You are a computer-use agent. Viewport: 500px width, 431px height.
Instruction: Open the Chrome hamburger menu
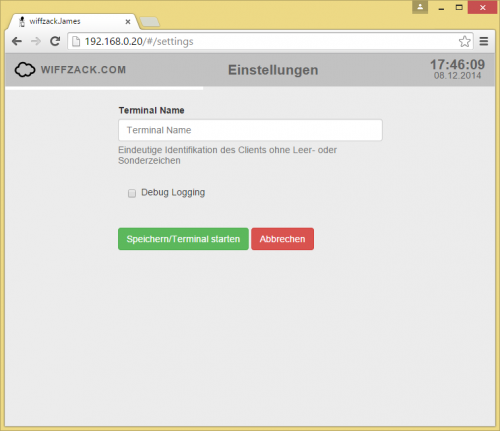pyautogui.click(x=484, y=41)
